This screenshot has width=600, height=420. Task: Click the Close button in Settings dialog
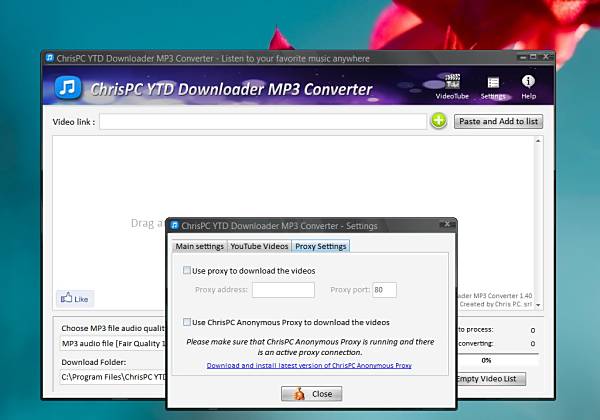coord(311,394)
